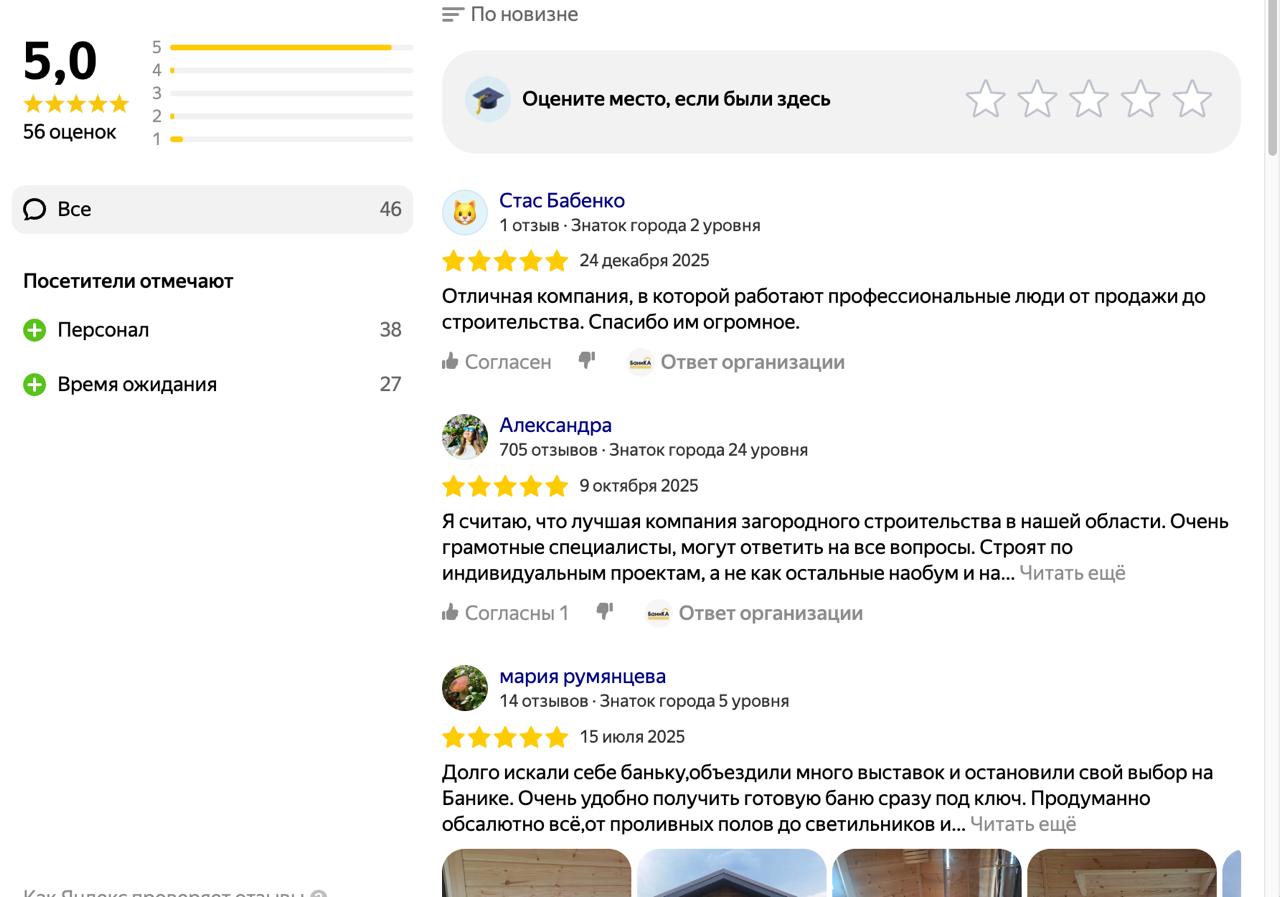Expand мария румянцева review with Читать ещё
Image resolution: width=1280 pixels, height=897 pixels.
[1023, 824]
